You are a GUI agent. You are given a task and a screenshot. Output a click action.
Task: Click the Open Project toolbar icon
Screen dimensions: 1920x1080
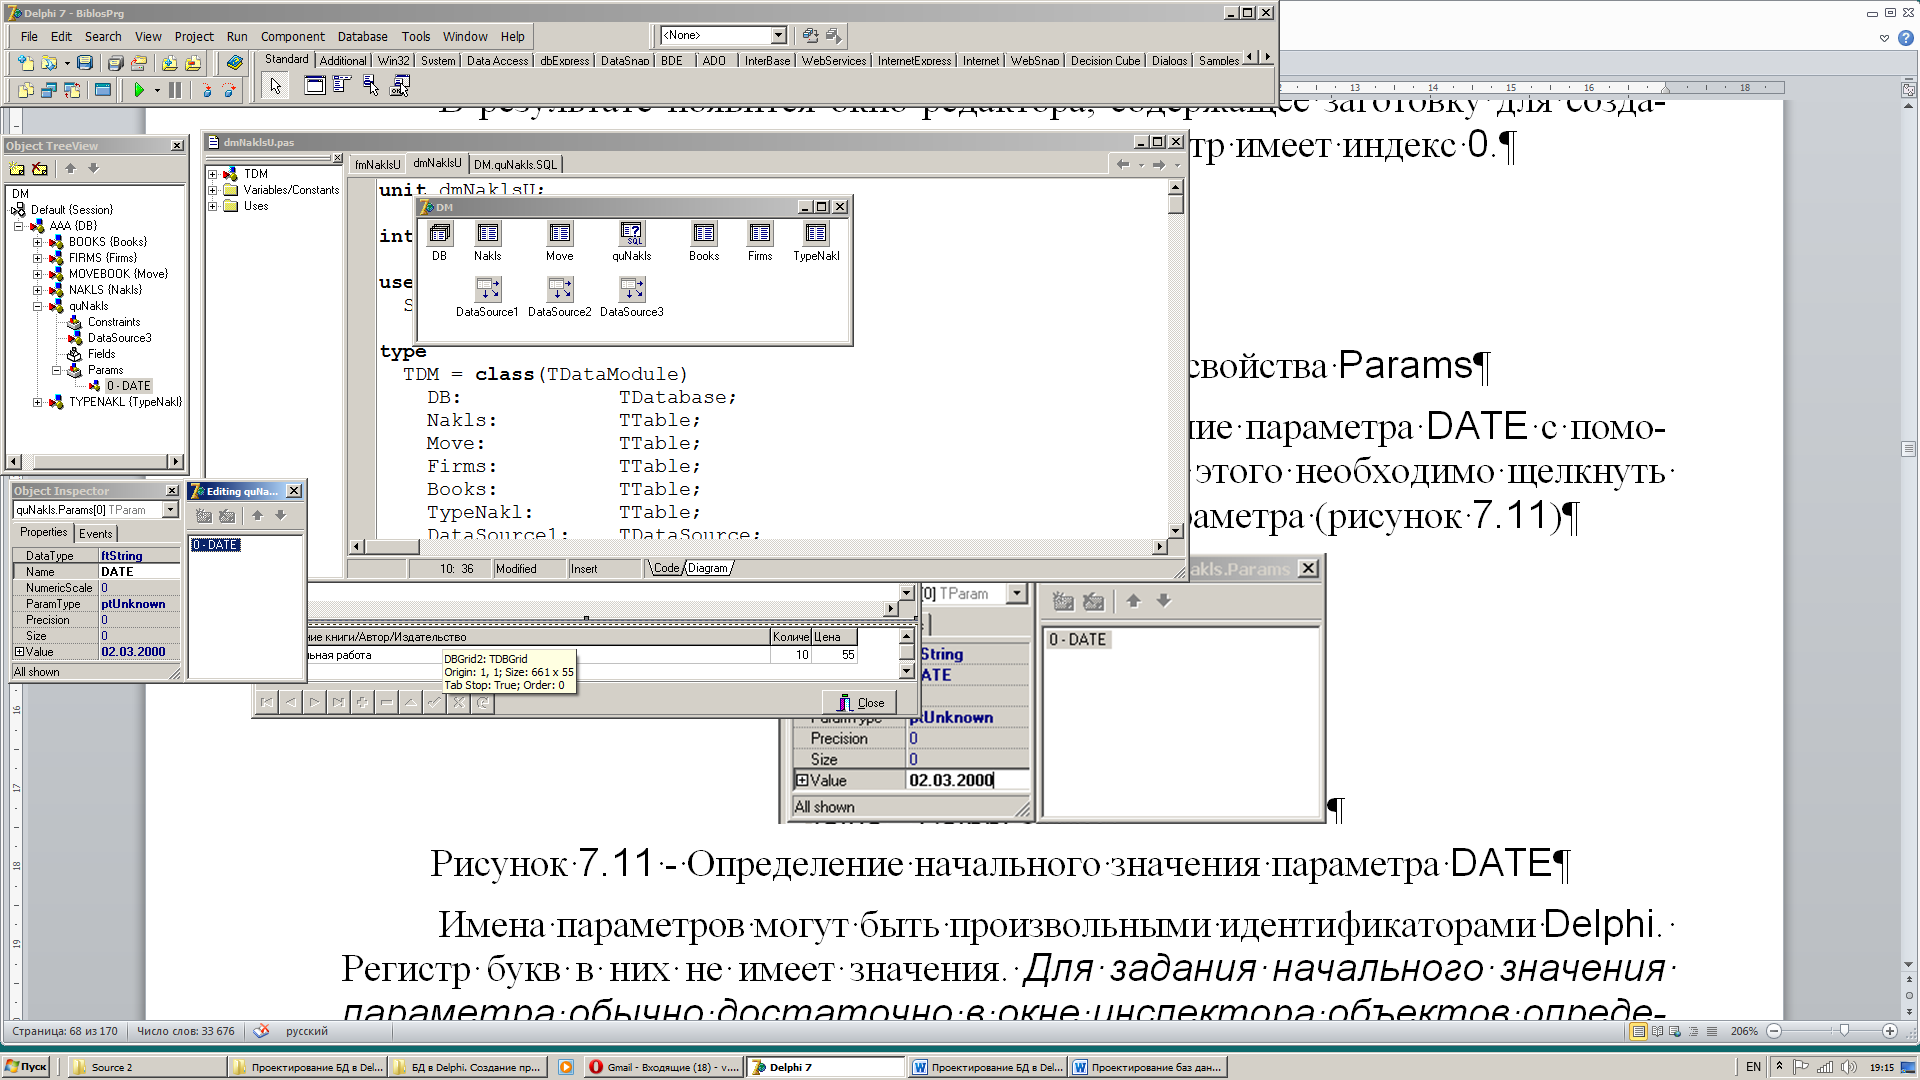pos(139,63)
